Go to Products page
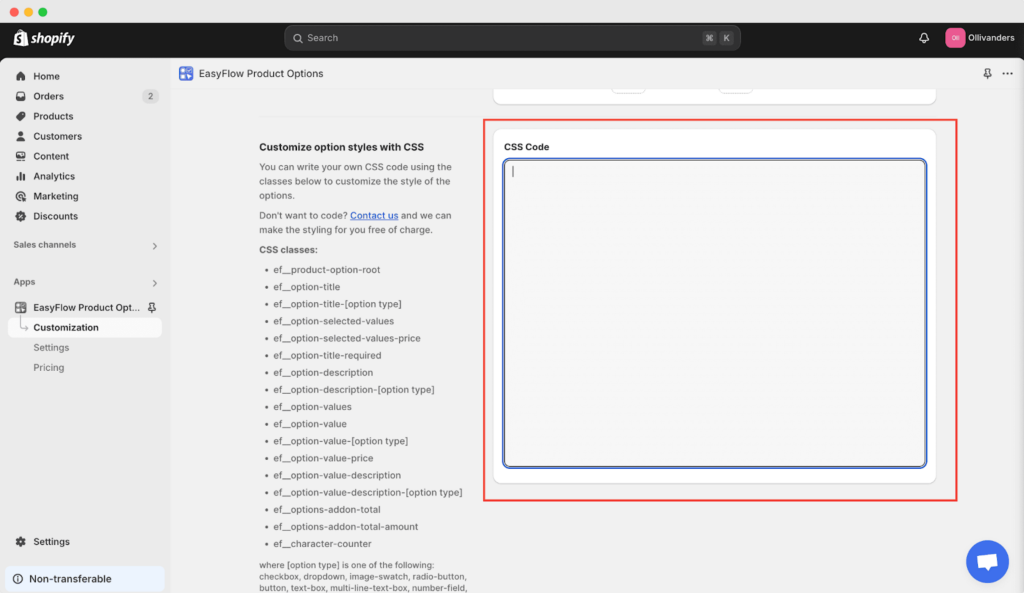1024x593 pixels. [53, 116]
